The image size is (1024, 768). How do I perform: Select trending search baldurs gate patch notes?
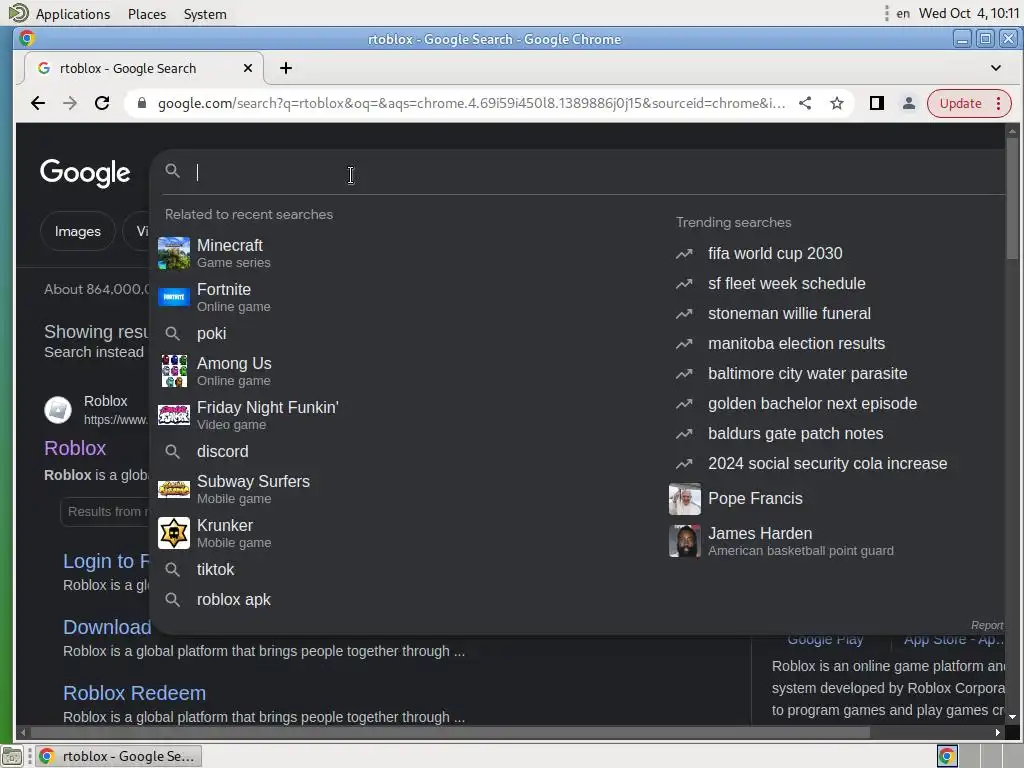795,434
